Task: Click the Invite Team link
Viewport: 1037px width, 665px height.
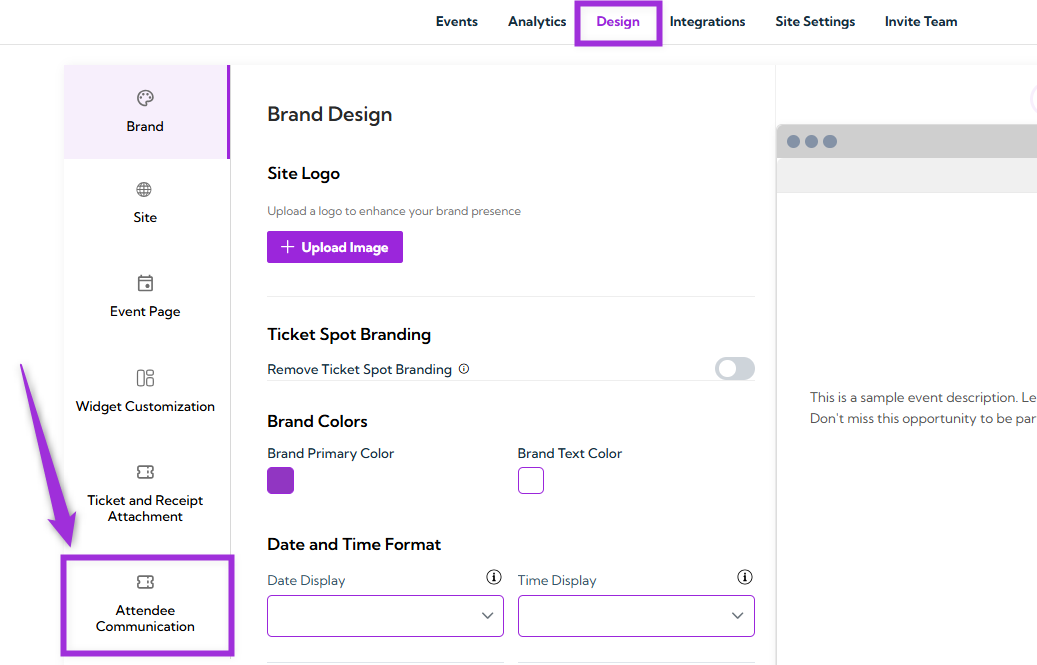Action: [921, 22]
